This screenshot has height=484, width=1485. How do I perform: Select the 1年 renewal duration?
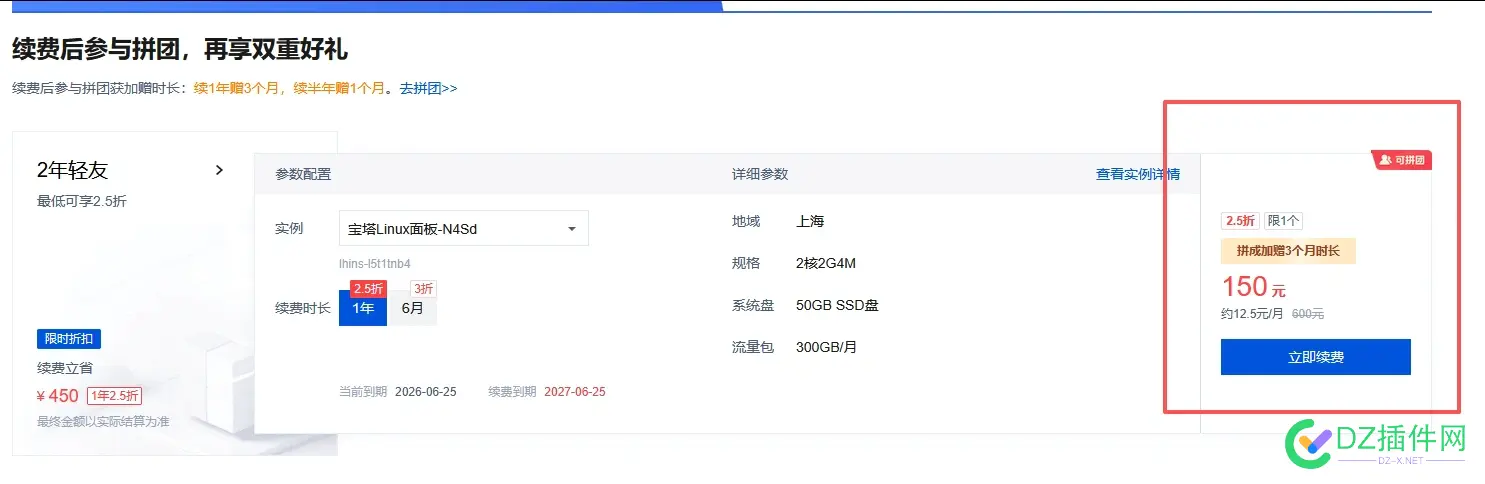tap(363, 308)
